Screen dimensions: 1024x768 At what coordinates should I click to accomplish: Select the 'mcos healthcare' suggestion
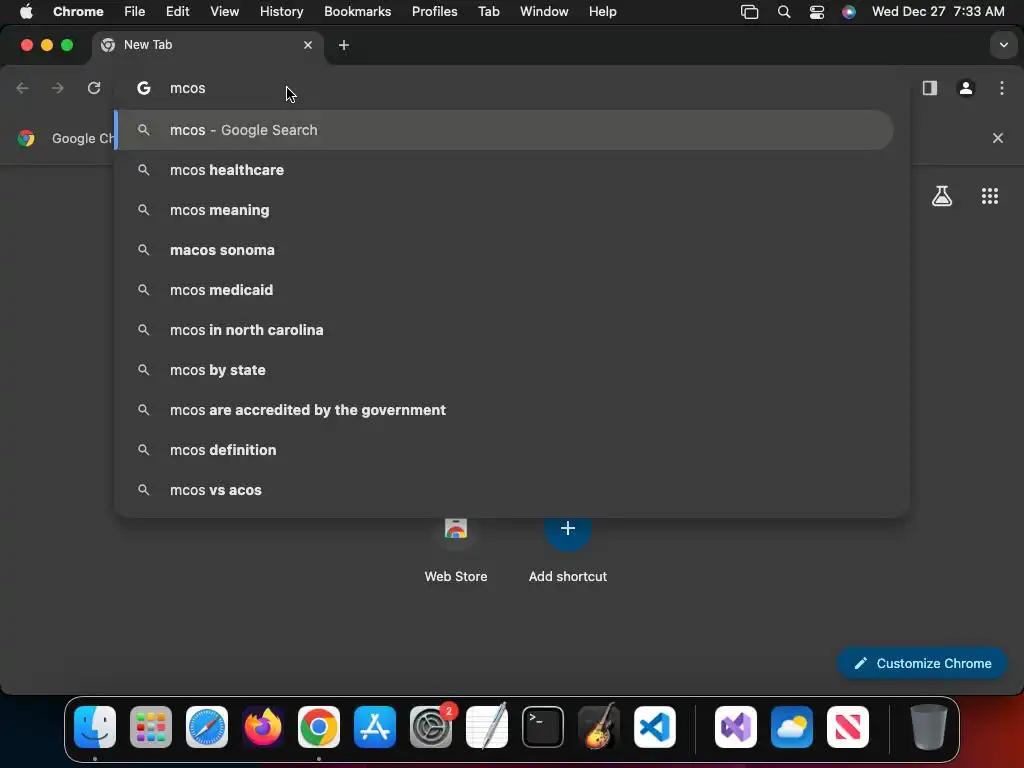point(504,170)
